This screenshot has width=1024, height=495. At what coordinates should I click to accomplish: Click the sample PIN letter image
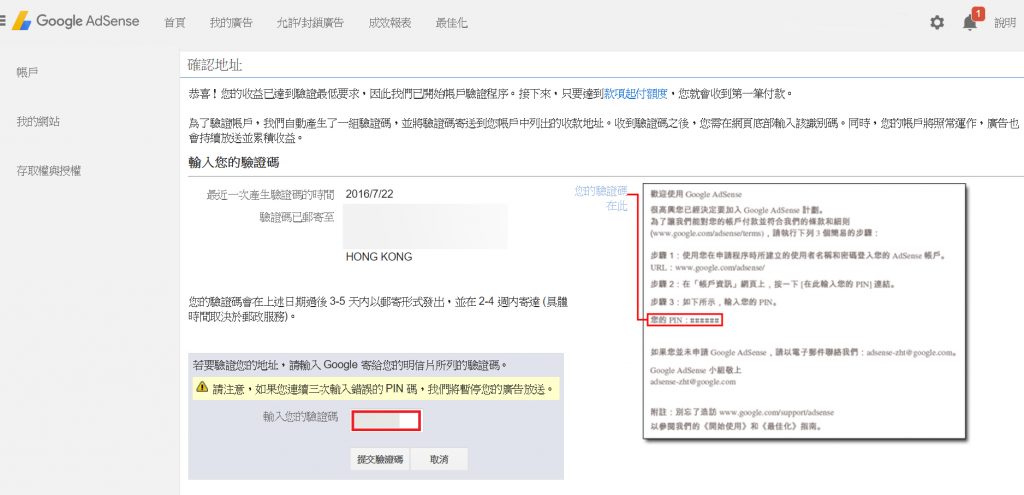803,311
